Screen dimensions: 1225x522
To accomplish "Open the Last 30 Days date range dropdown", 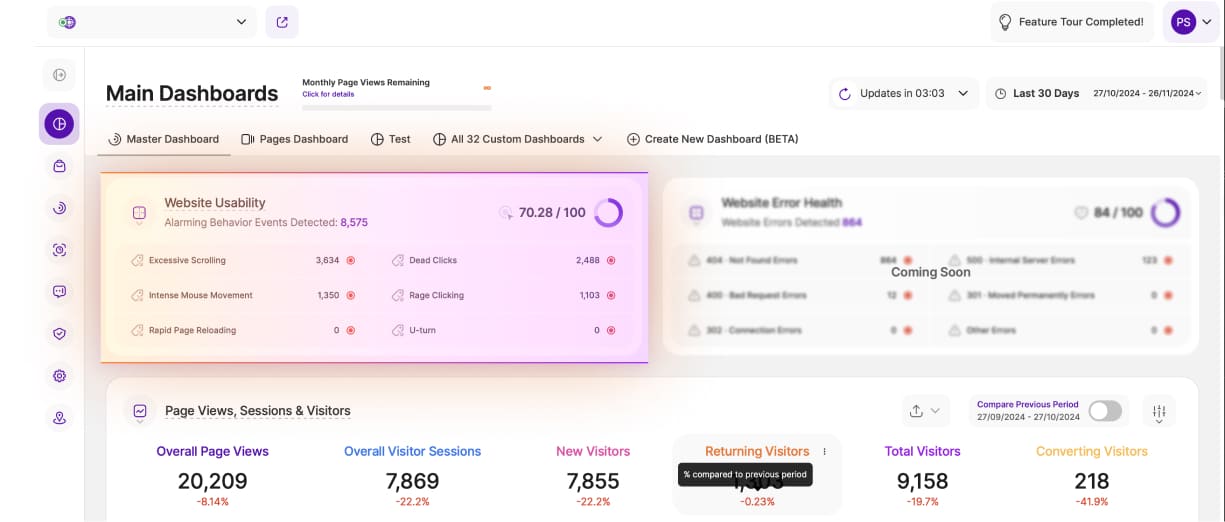I will 1096,93.
